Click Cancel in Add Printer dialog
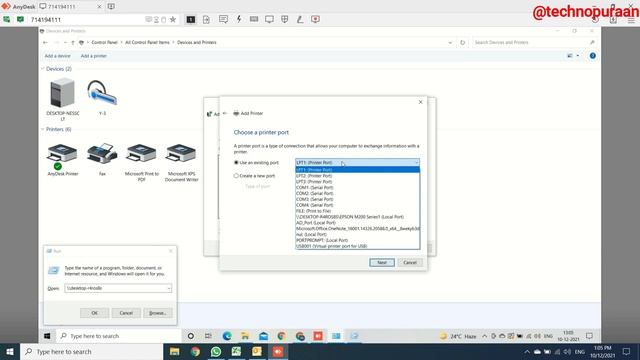The height and width of the screenshot is (360, 640). pos(410,262)
